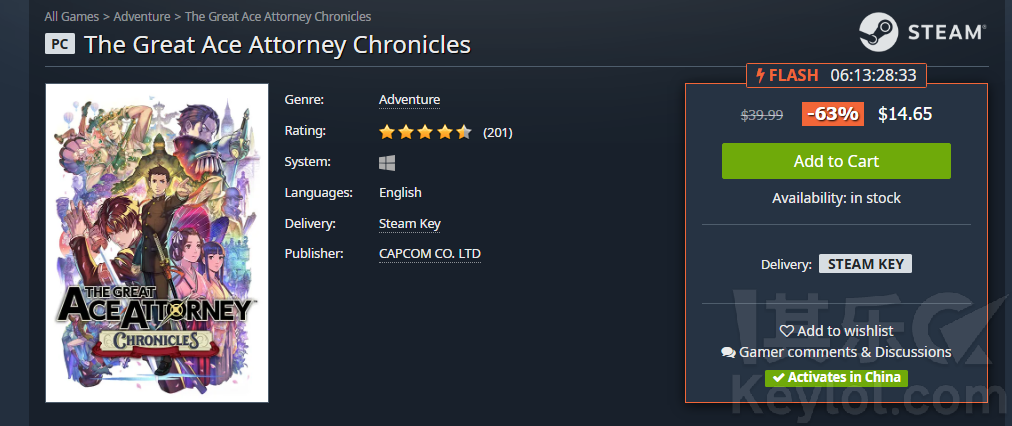Click the STEAM KEY delivery badge
This screenshot has height=426, width=1012.
point(865,264)
